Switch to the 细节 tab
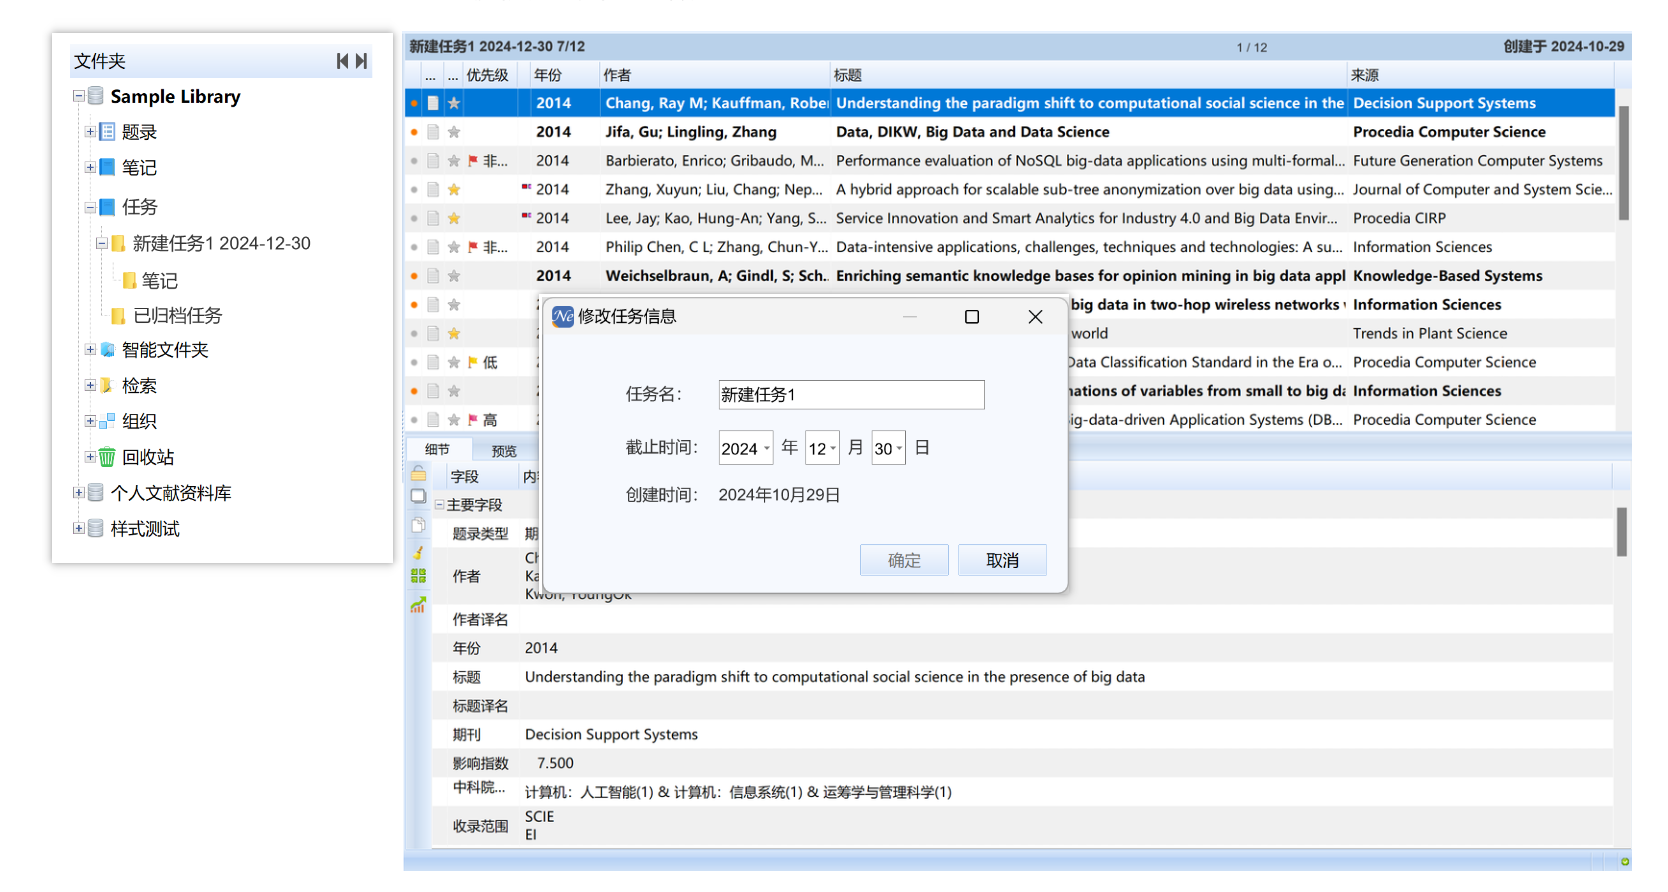 437,450
